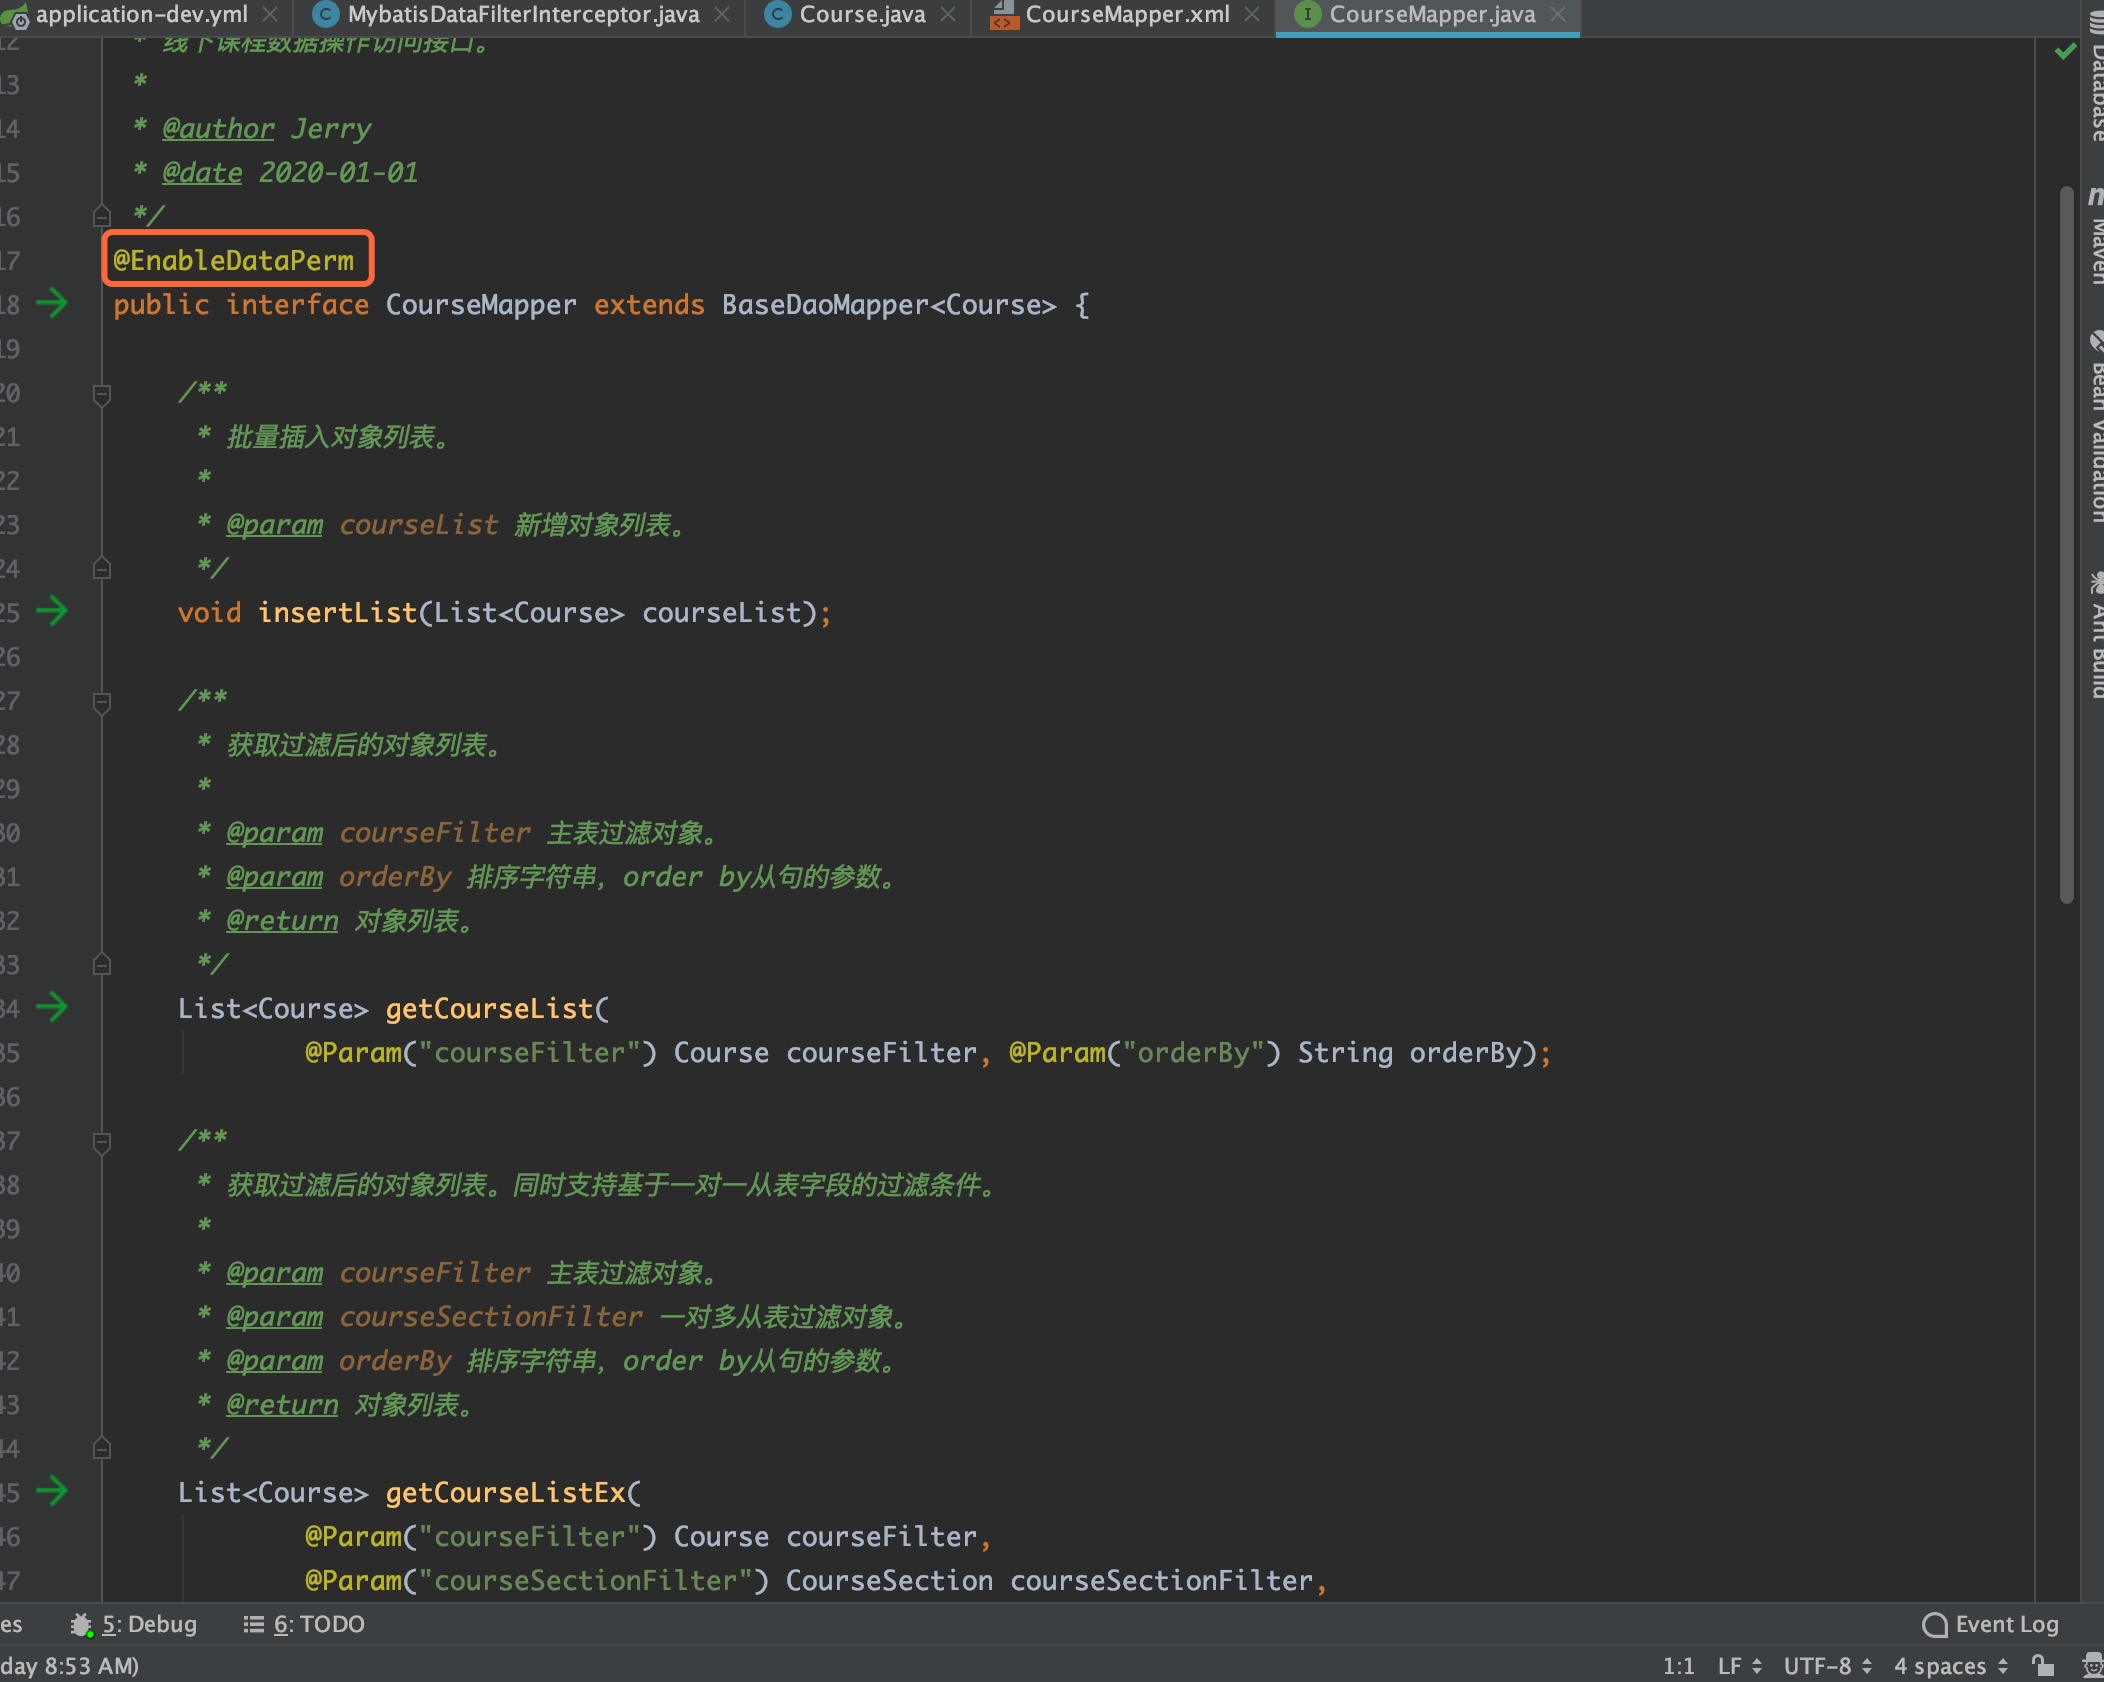Change the UTF-8 file encoding

(1828, 1666)
